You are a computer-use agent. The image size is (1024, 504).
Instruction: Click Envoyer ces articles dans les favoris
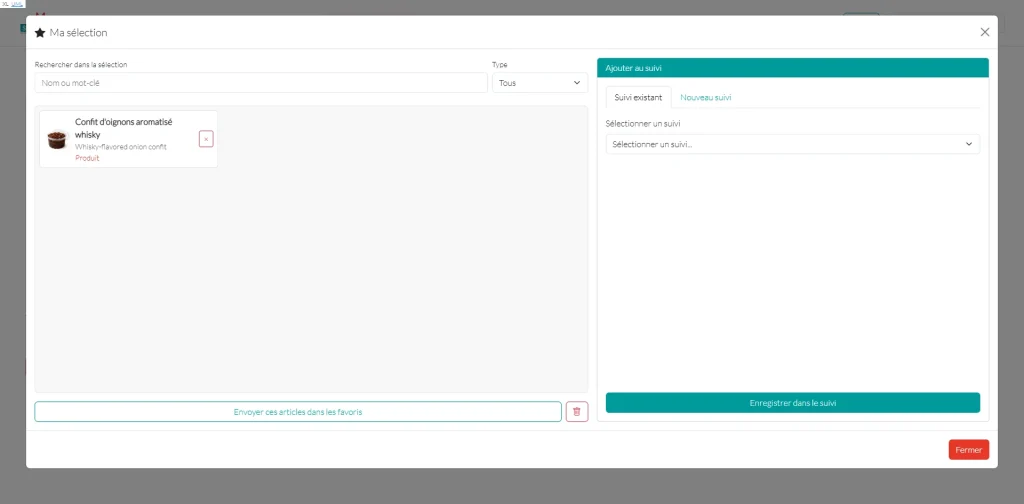(x=298, y=412)
